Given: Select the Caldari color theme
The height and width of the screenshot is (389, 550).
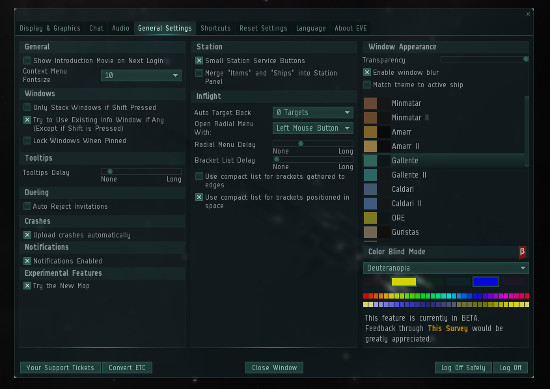Looking at the screenshot, I should [x=444, y=189].
